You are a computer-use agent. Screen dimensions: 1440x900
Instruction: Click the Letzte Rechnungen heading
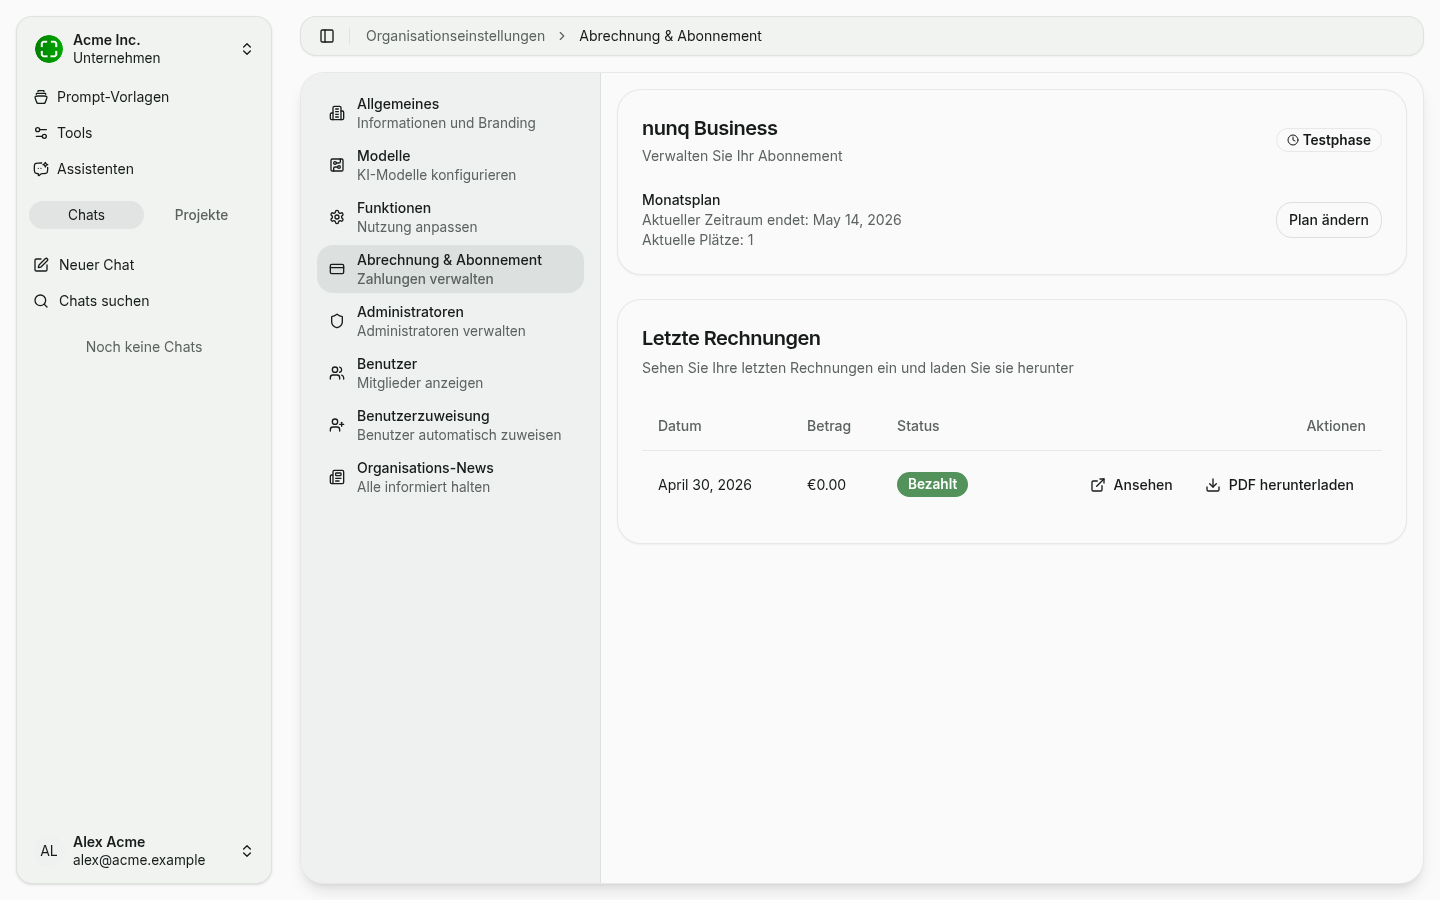[x=731, y=338]
